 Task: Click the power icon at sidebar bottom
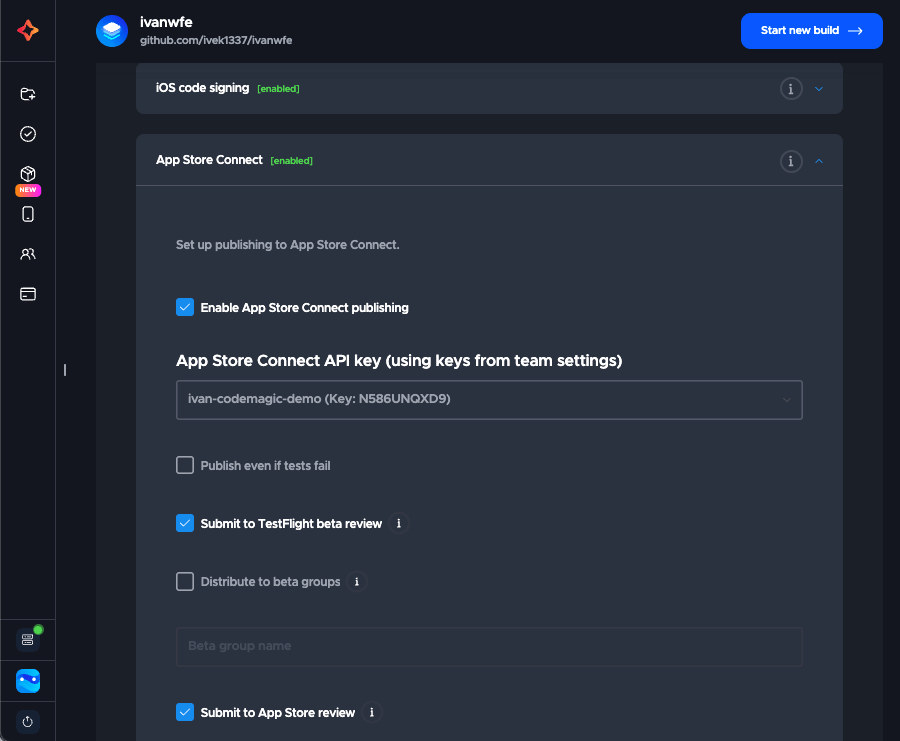coord(28,721)
